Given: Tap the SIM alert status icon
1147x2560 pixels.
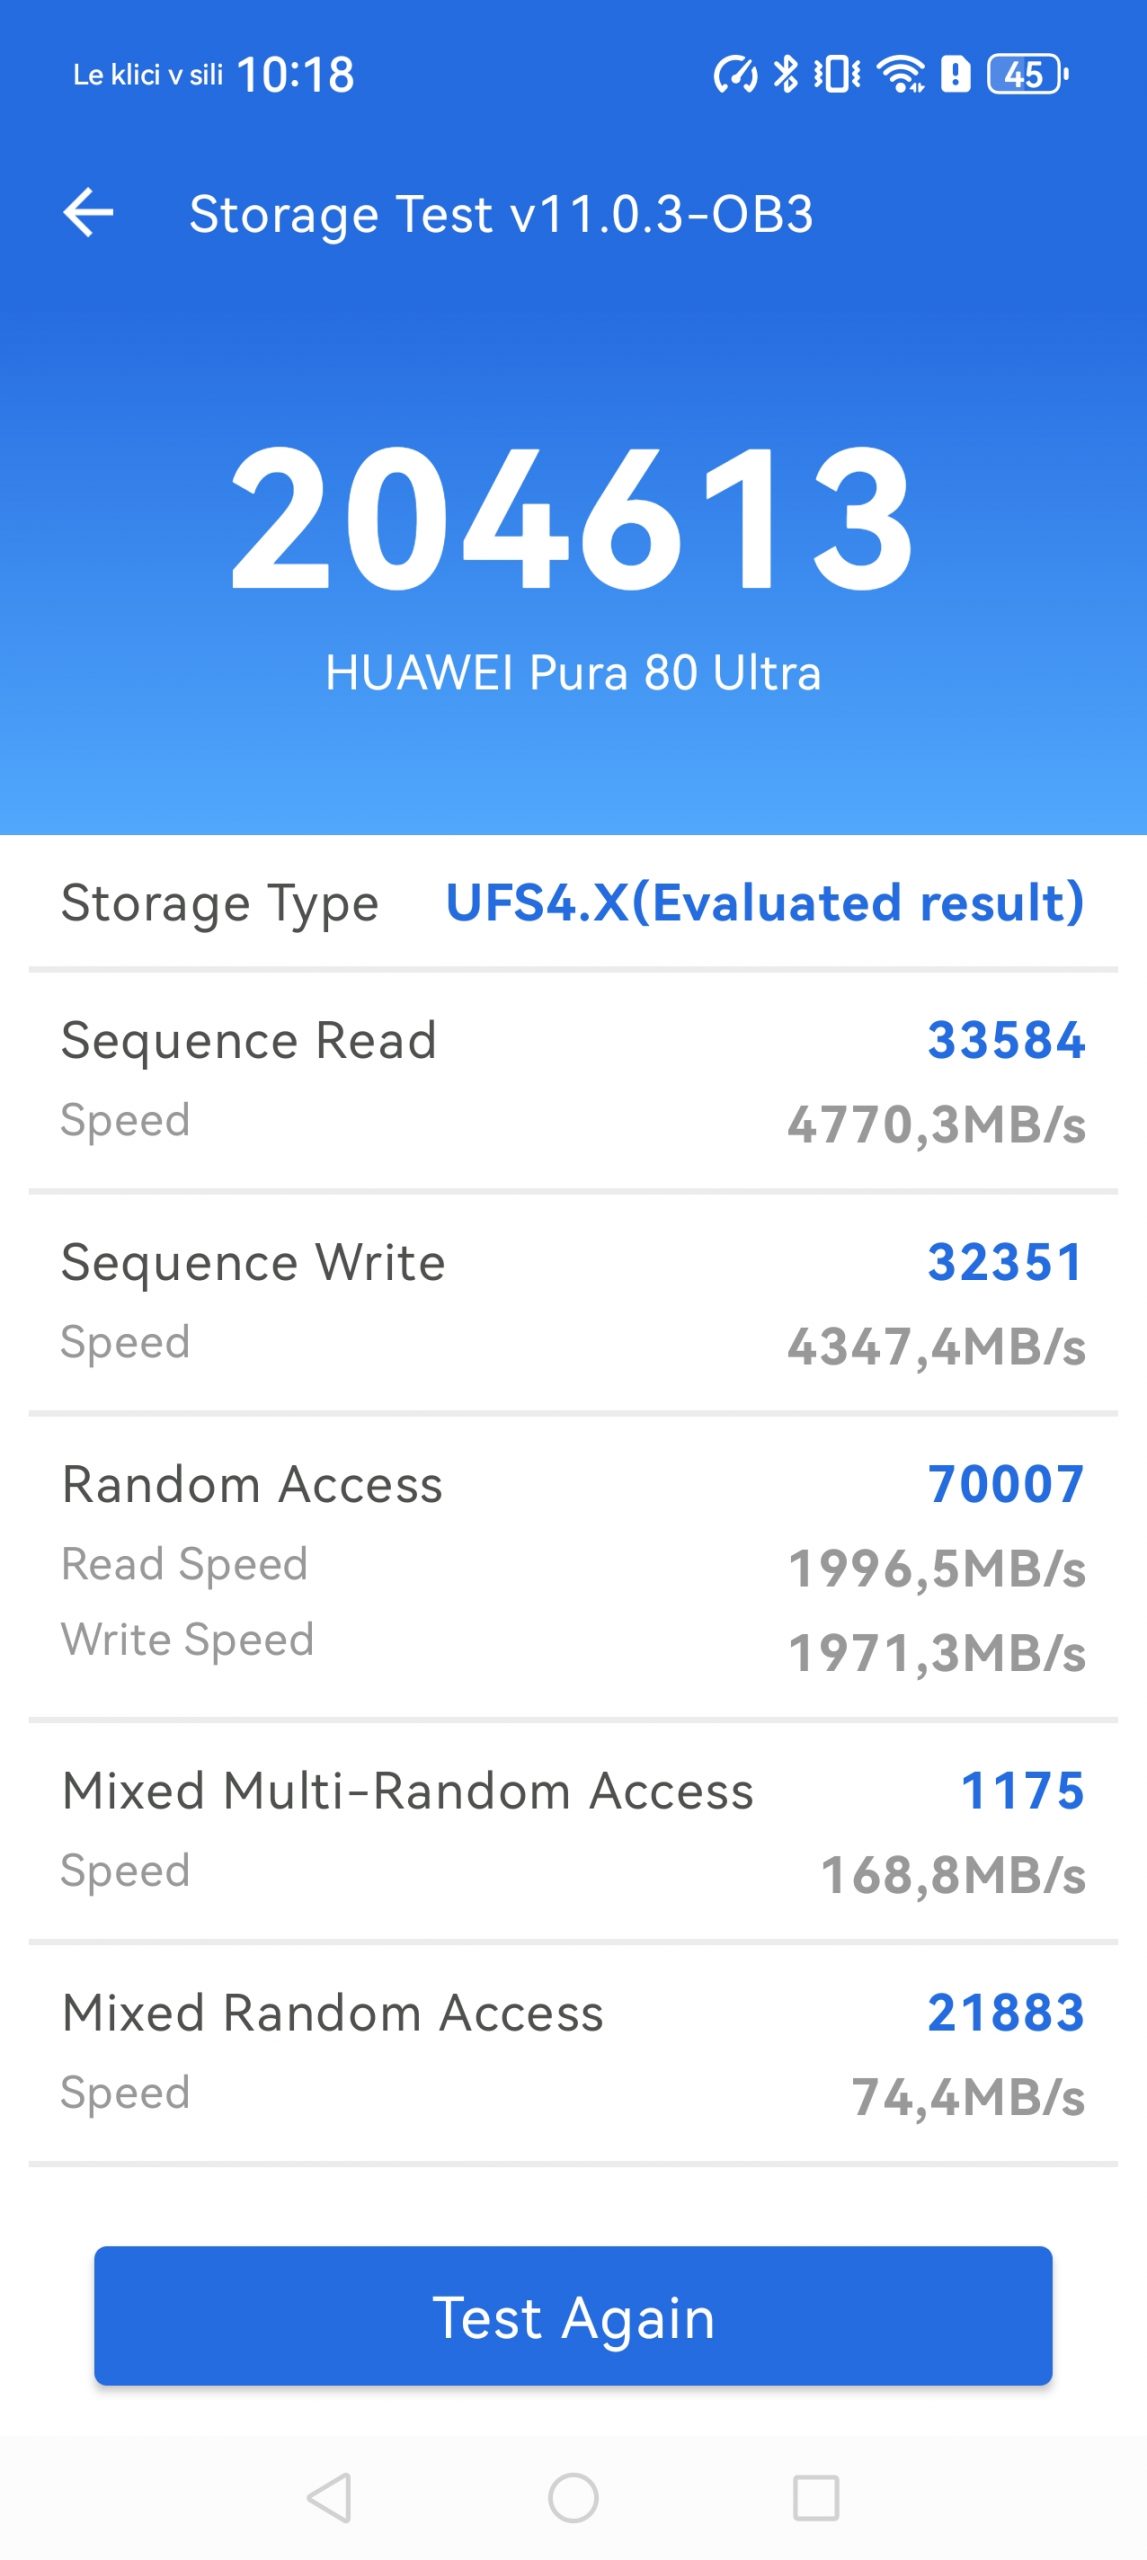Looking at the screenshot, I should [956, 74].
